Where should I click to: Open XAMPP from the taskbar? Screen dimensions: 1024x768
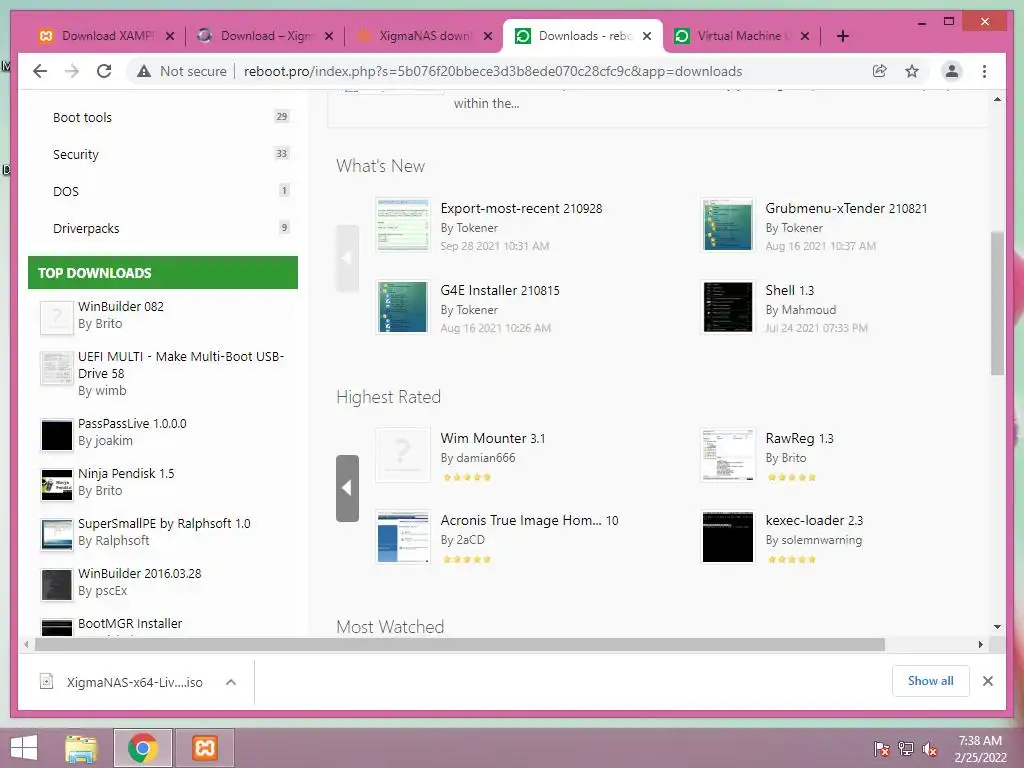click(x=205, y=748)
